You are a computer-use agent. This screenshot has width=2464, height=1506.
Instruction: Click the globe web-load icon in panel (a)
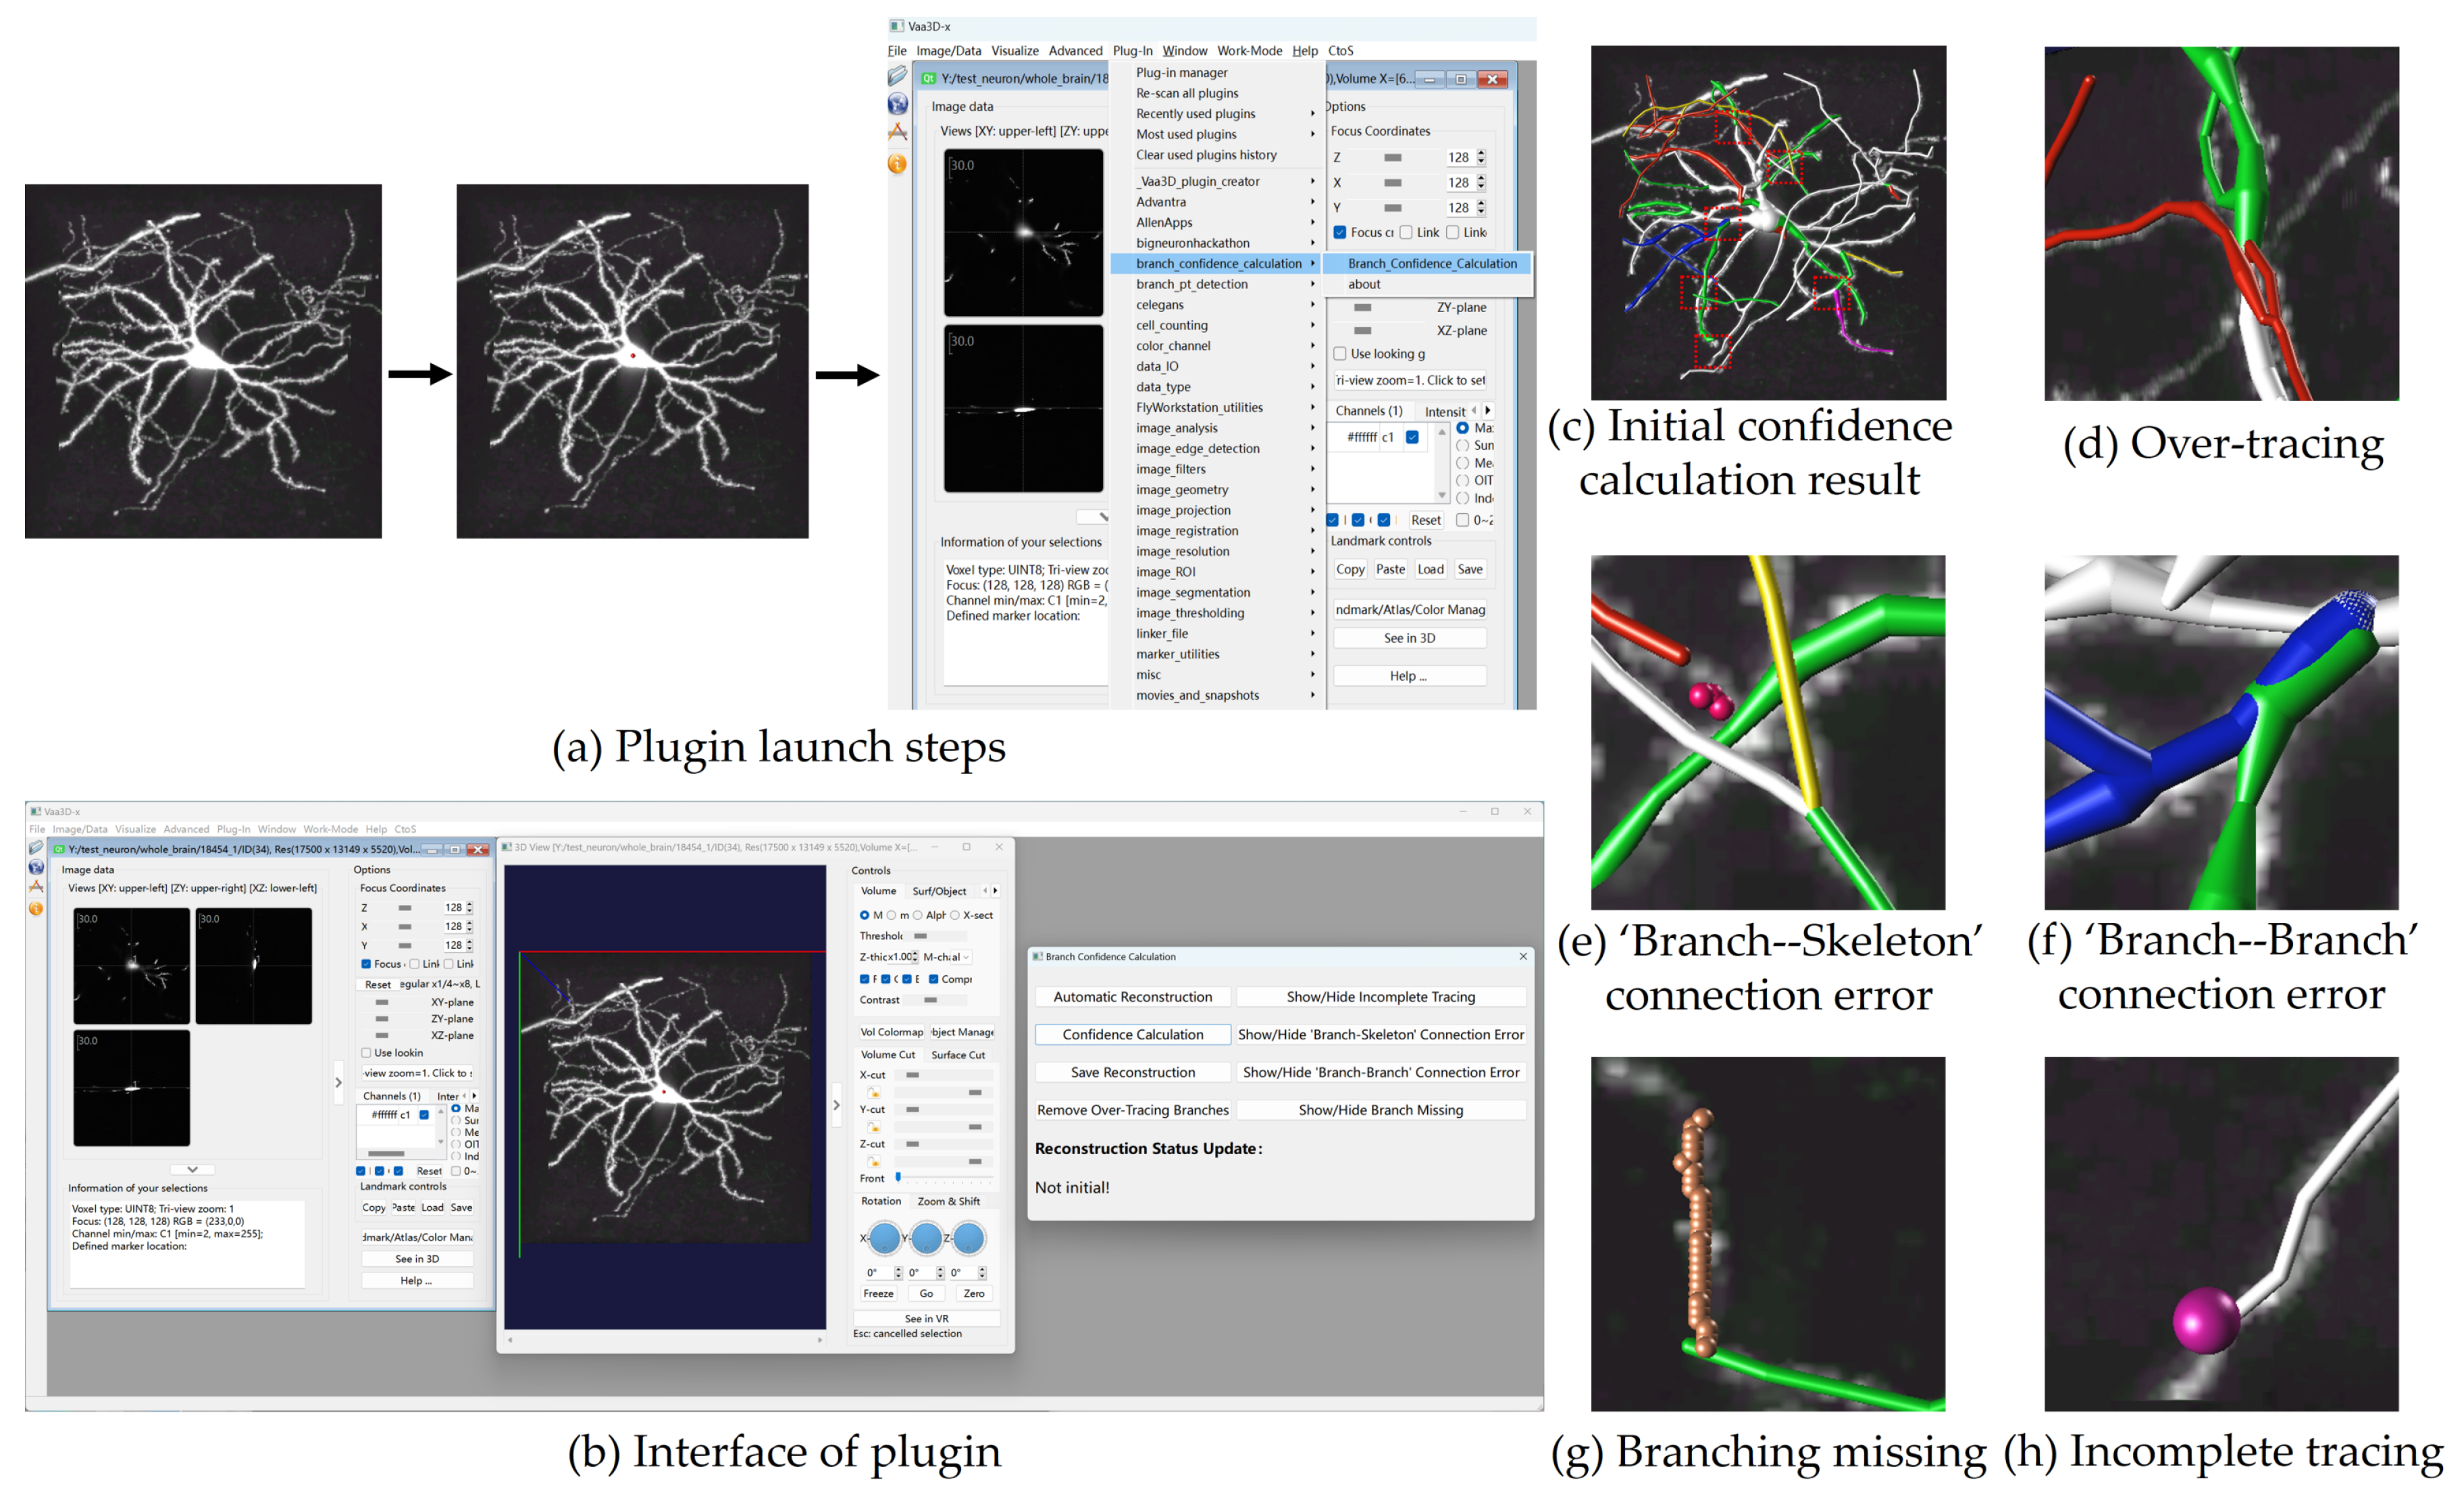(897, 104)
